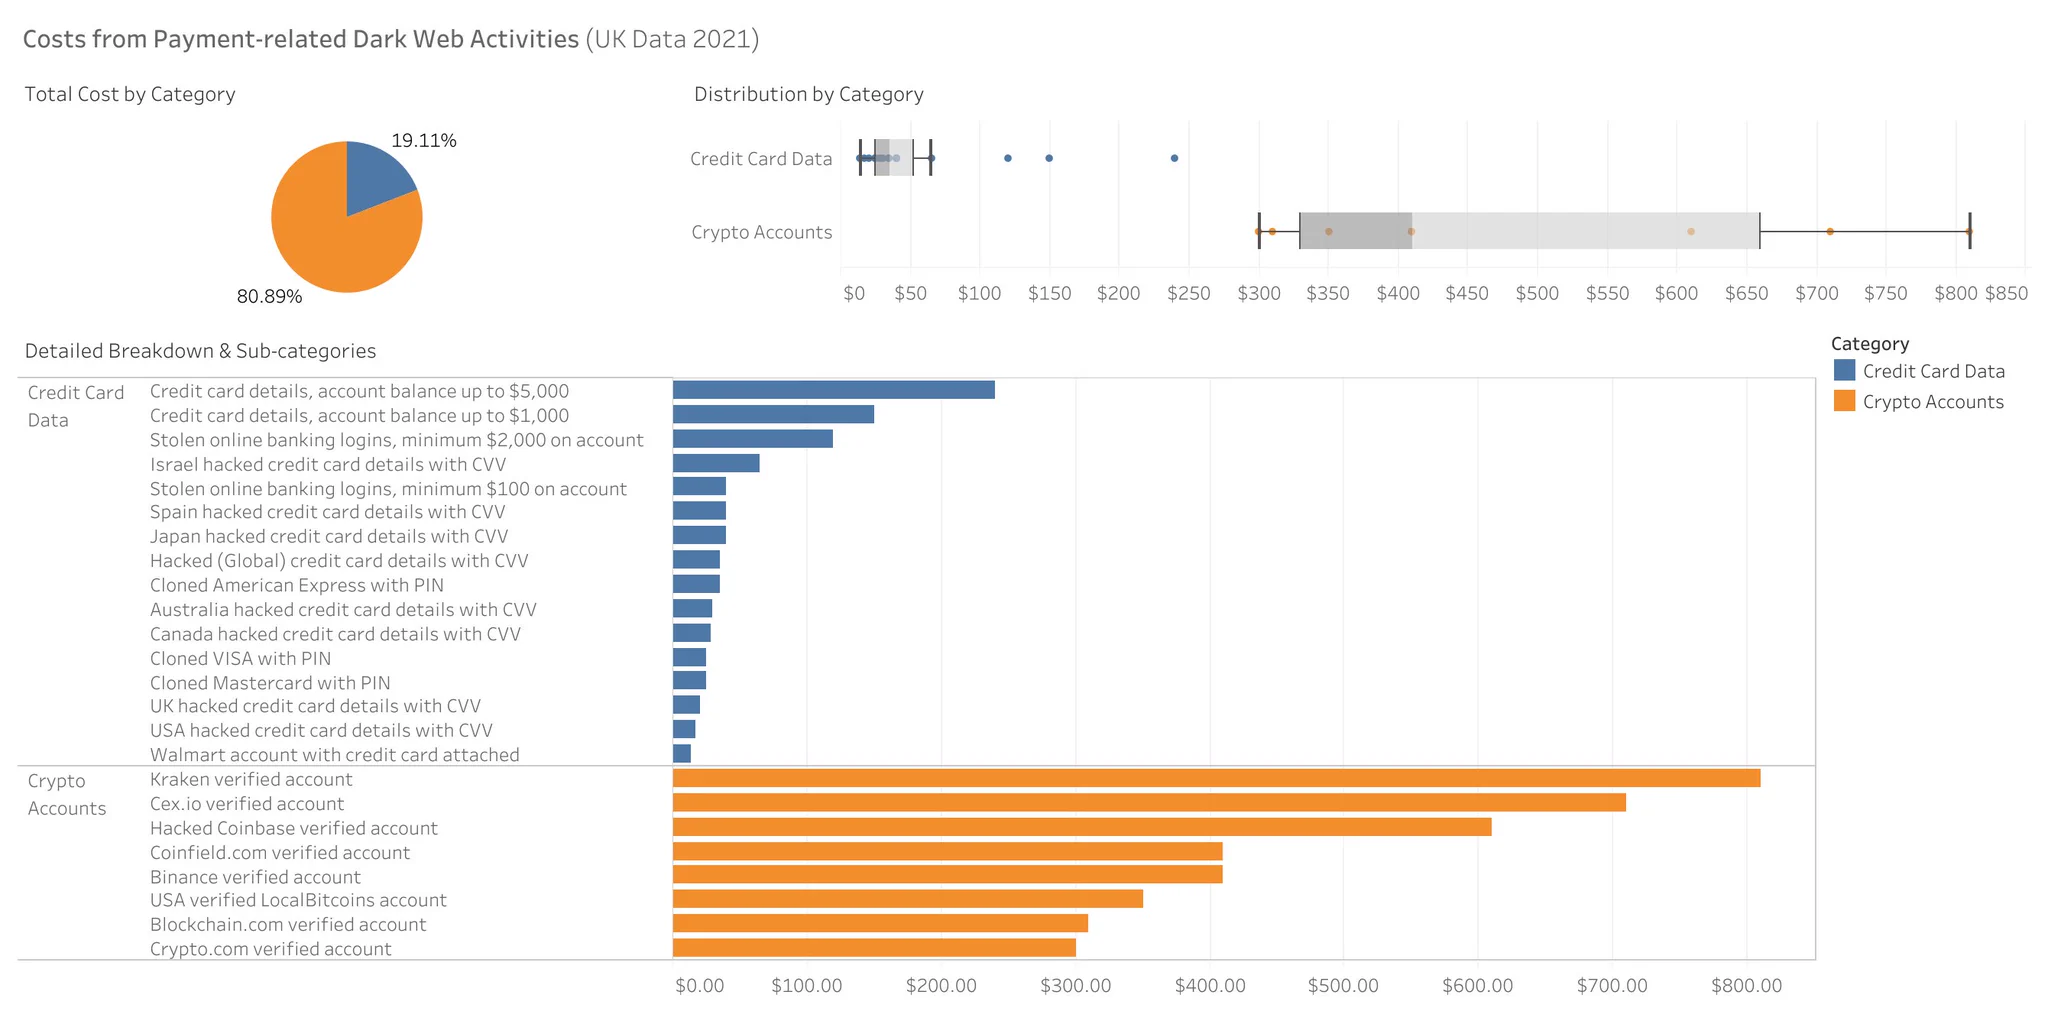Image resolution: width=2048 pixels, height=1024 pixels.
Task: Click the "Binance verified account" row label
Action: (255, 877)
